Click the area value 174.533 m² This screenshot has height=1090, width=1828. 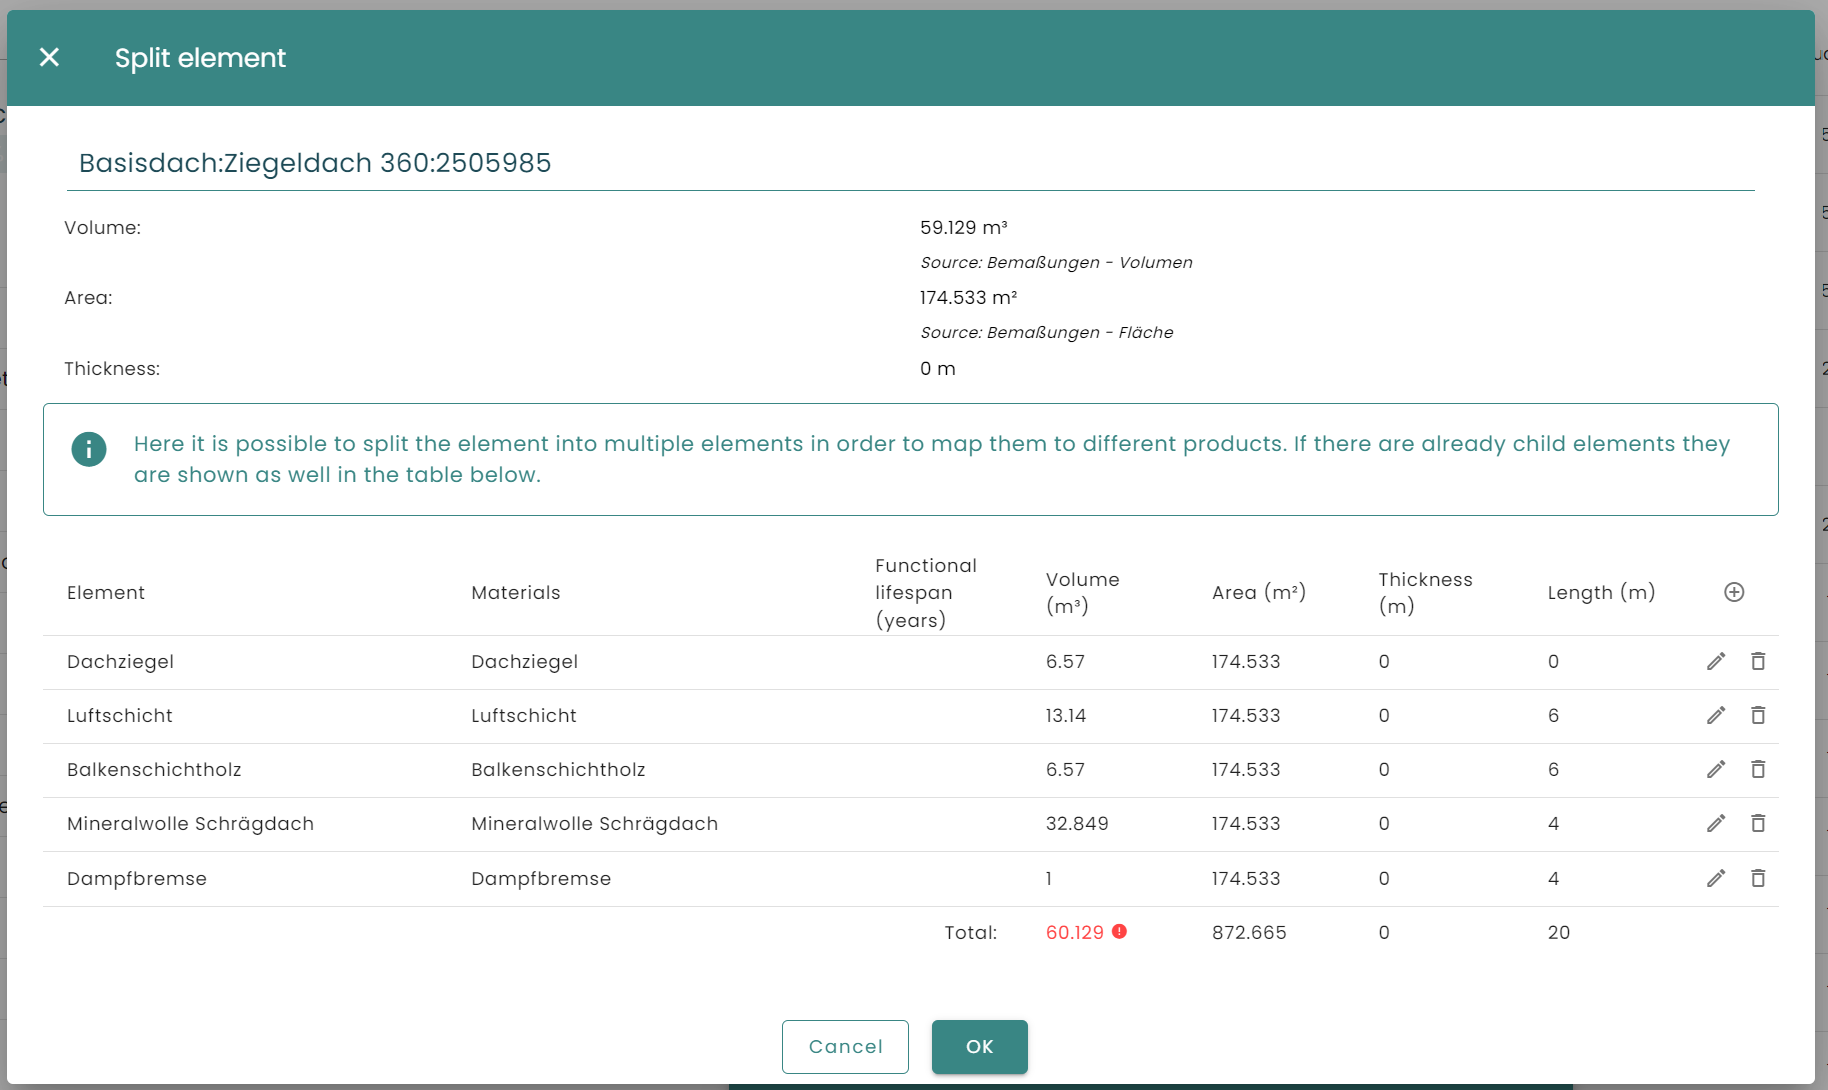(x=969, y=298)
